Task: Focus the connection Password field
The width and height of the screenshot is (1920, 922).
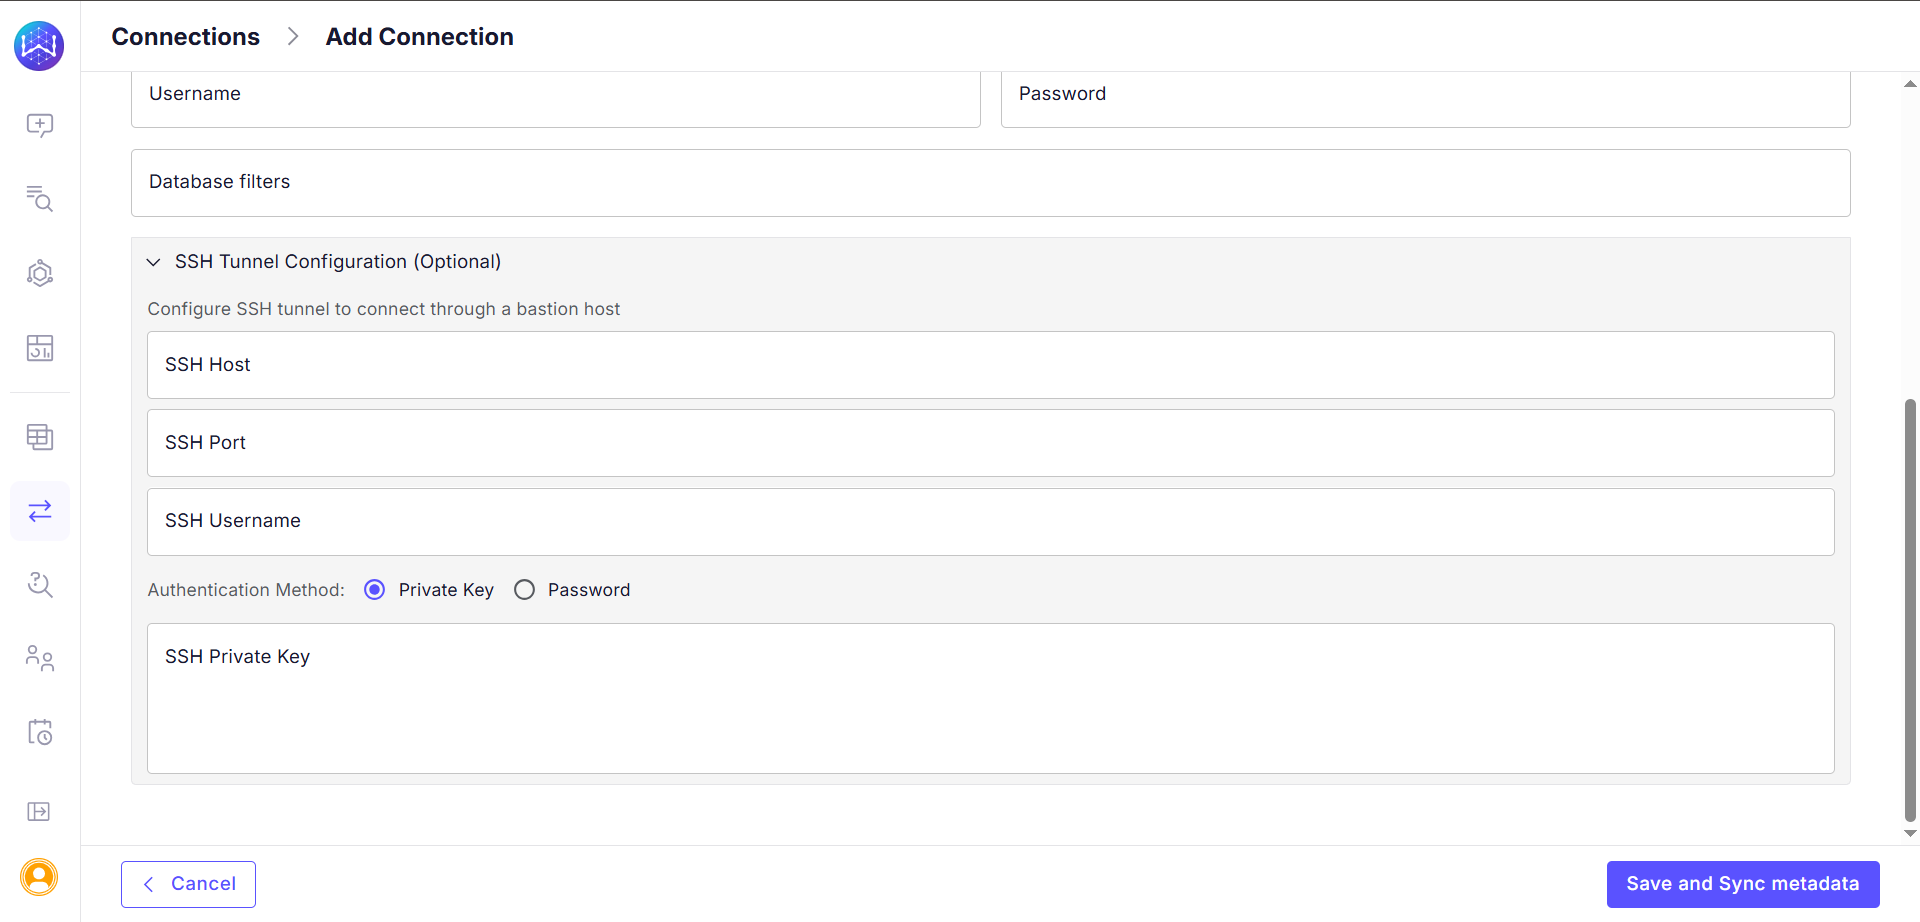Action: (1426, 99)
